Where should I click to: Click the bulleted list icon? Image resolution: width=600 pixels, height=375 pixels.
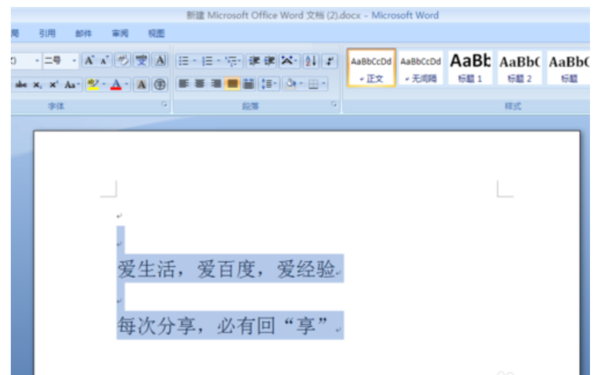click(186, 61)
